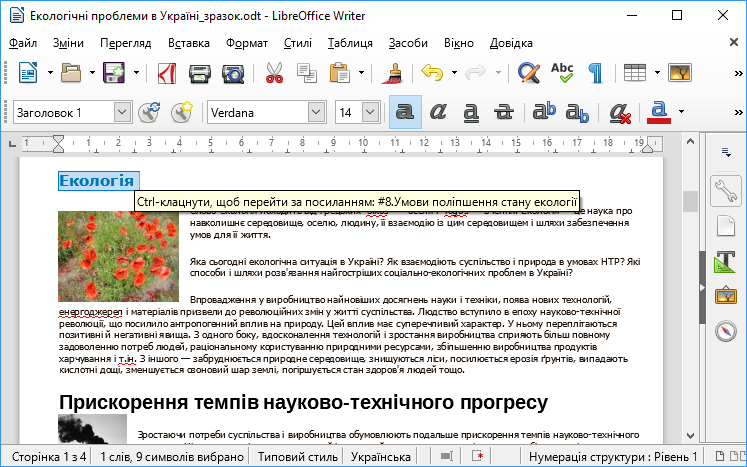Print the document with the printer icon
This screenshot has width=747, height=467.
(200, 73)
